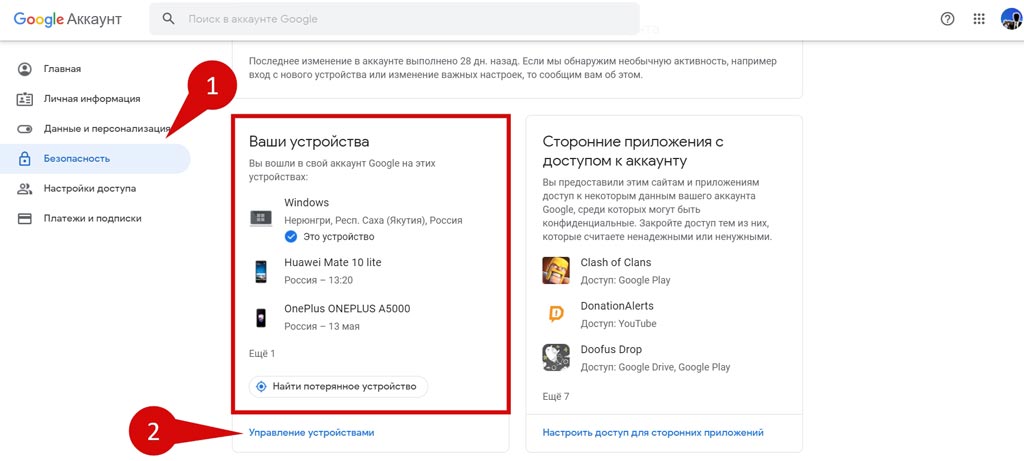
Task: Click the Huawei Mate 10 lite phone icon
Action: pos(261,271)
